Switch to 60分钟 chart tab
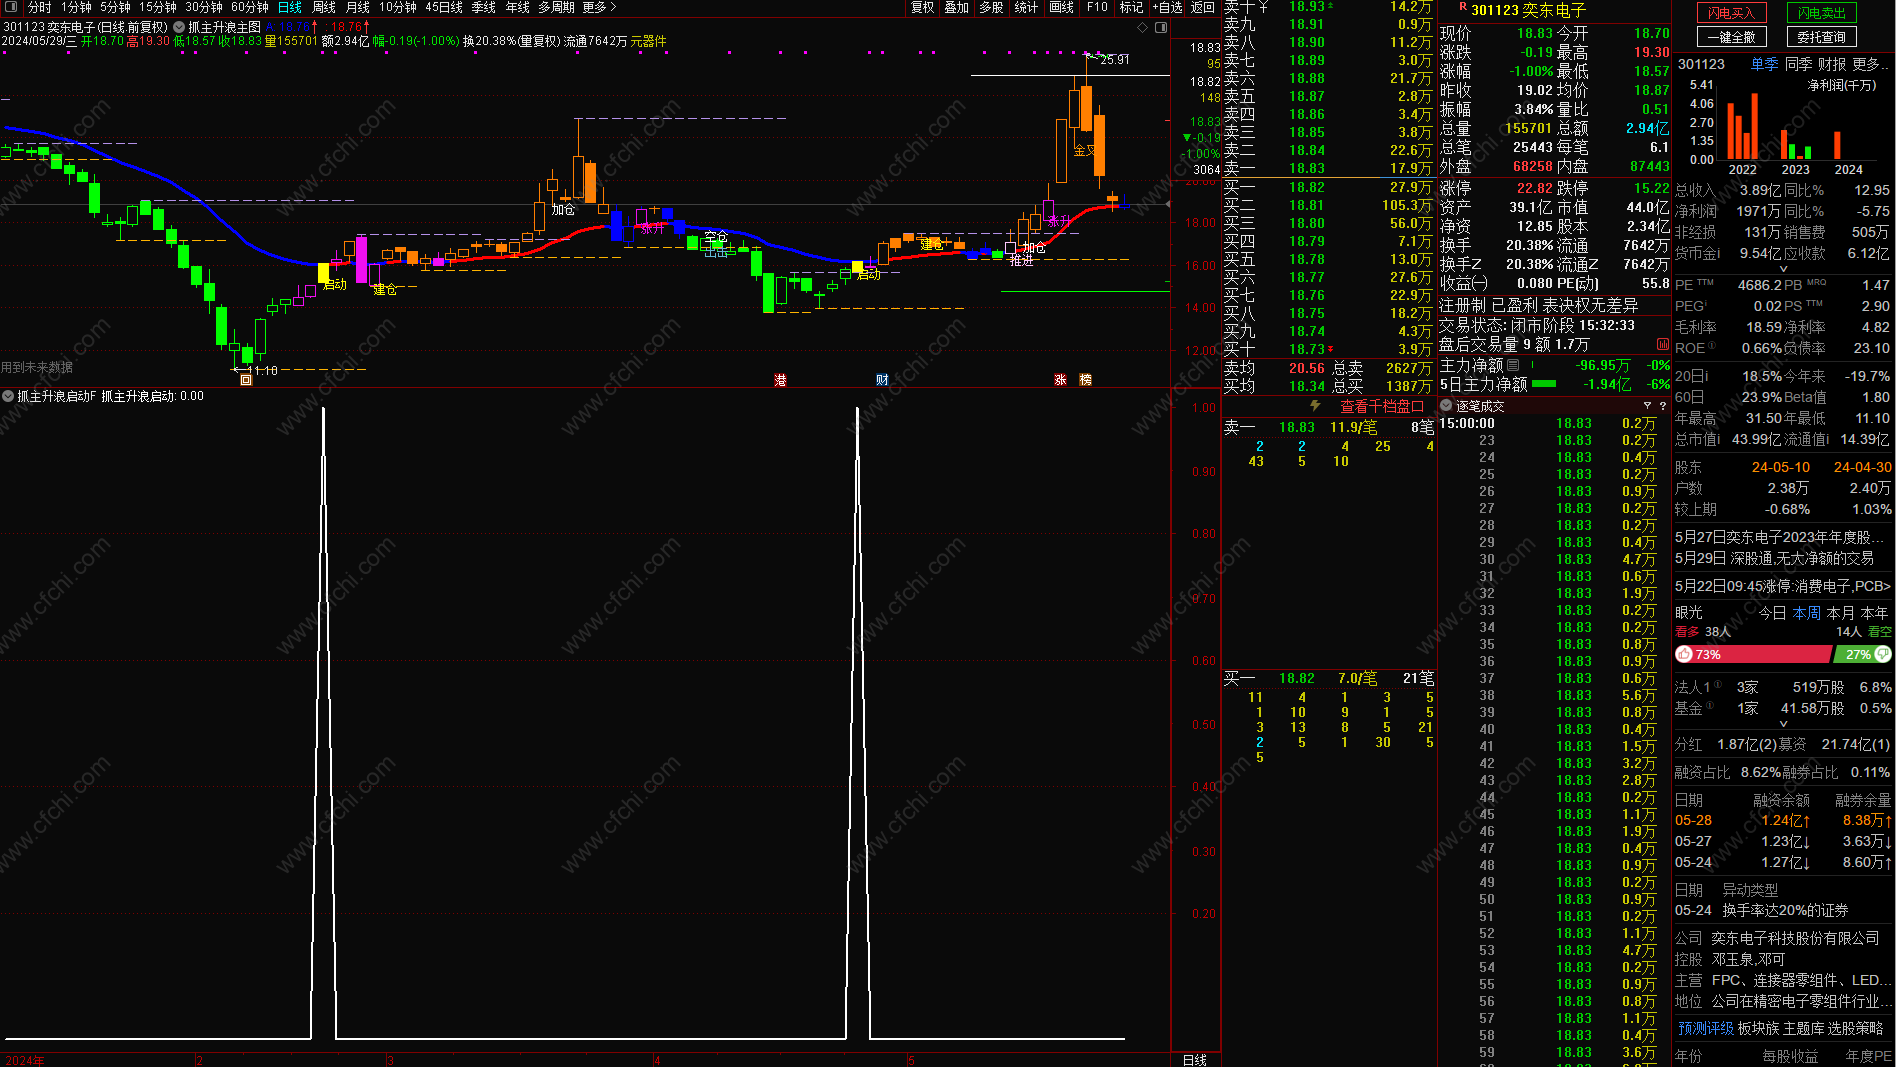The image size is (1896, 1067). coord(249,7)
